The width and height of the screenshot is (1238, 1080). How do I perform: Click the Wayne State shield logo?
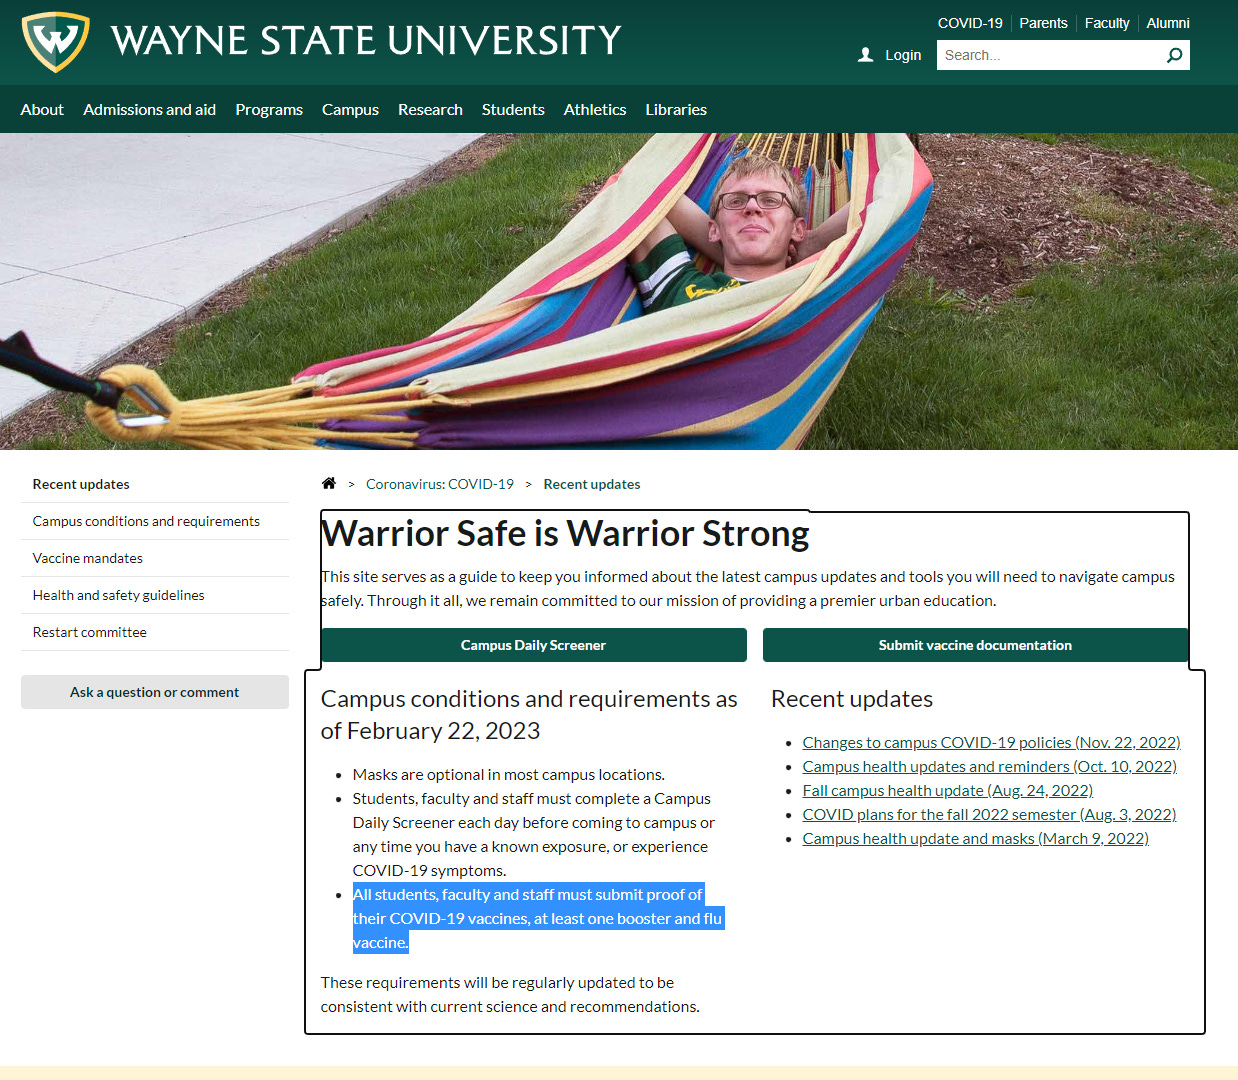point(56,41)
